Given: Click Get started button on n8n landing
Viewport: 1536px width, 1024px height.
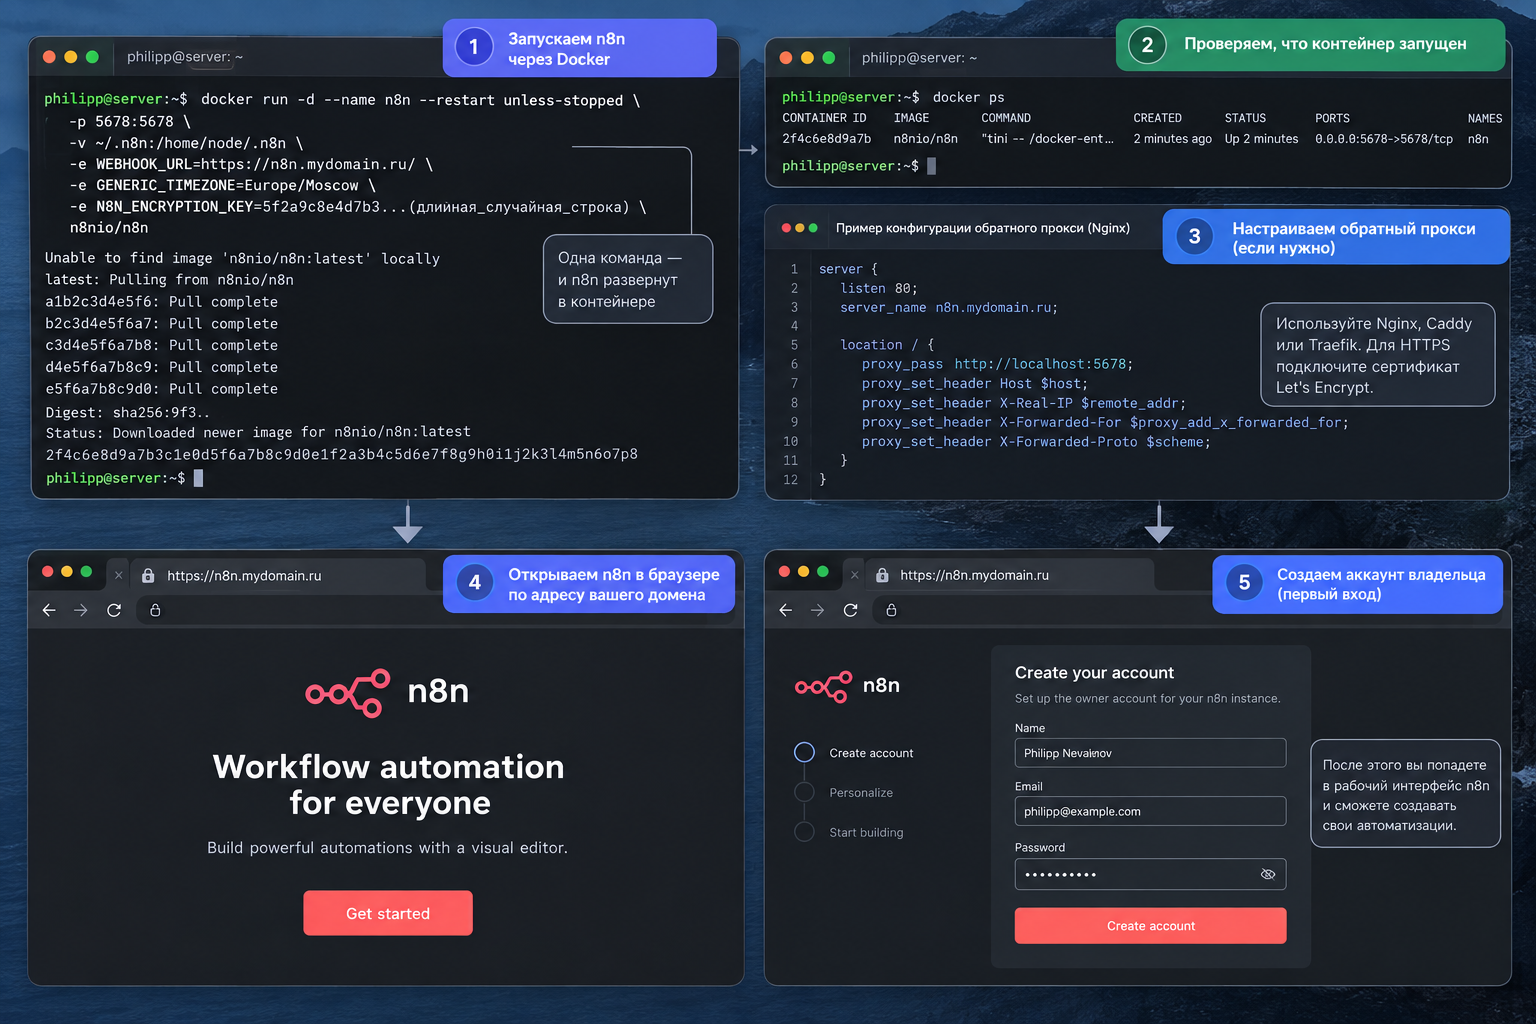Looking at the screenshot, I should coord(388,913).
